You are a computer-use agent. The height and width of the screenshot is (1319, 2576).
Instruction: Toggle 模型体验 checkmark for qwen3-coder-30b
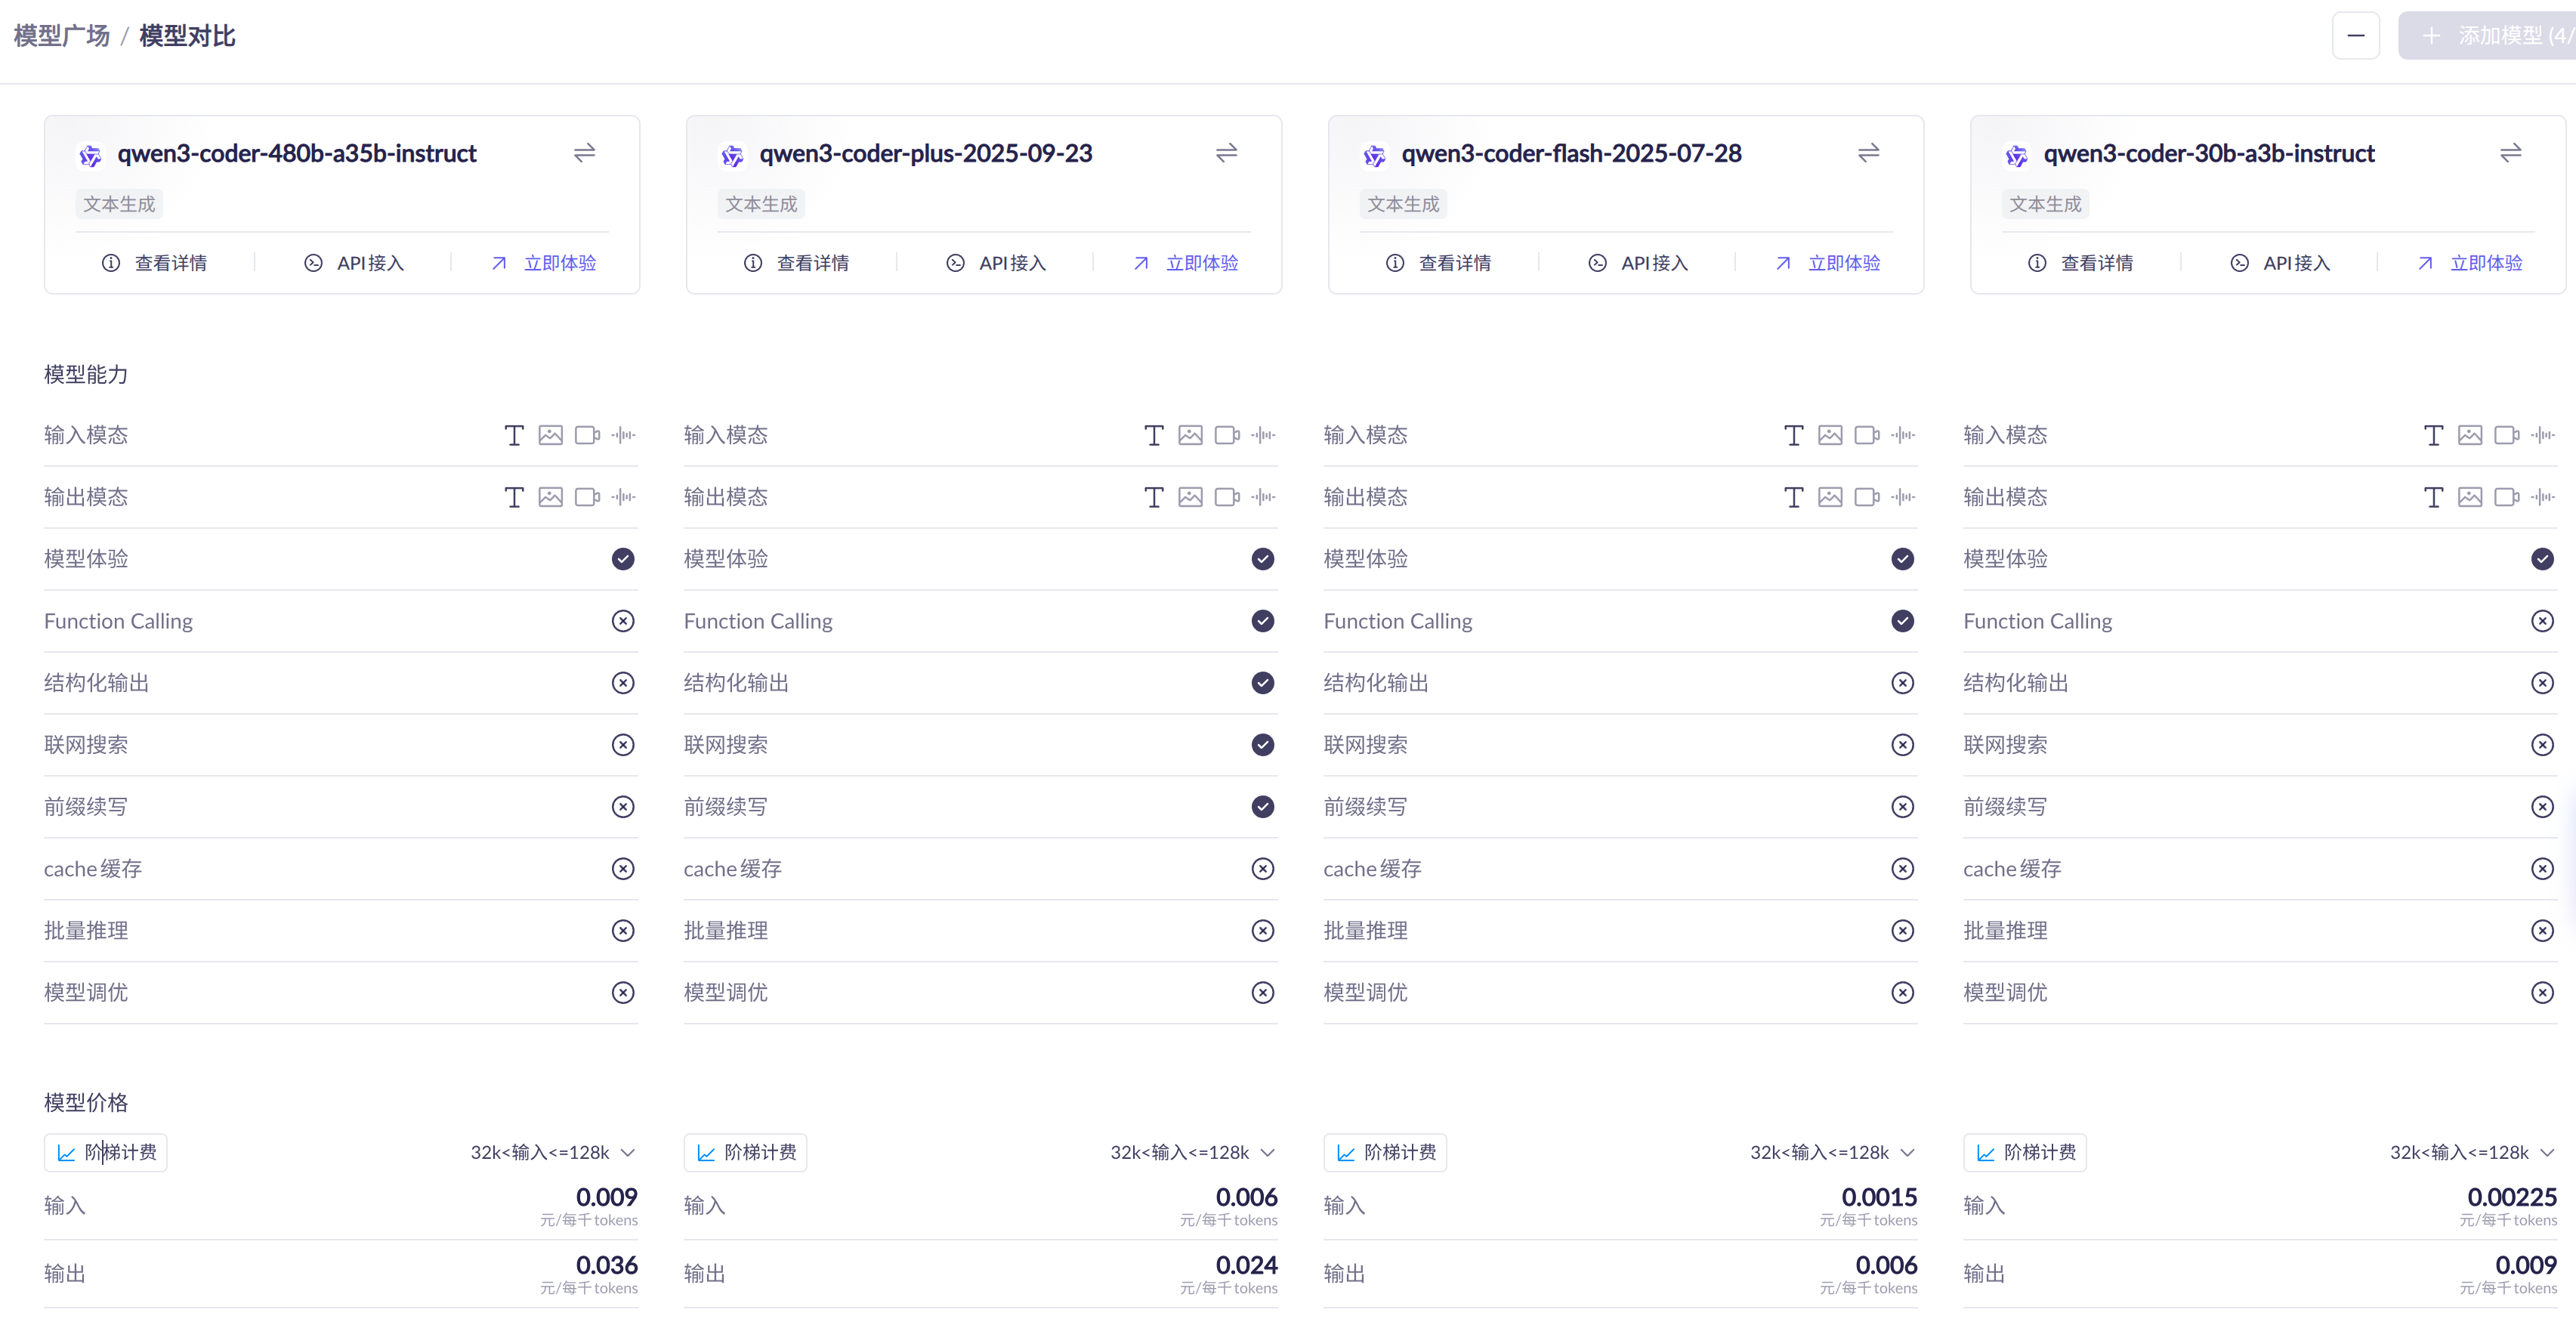pos(2543,559)
